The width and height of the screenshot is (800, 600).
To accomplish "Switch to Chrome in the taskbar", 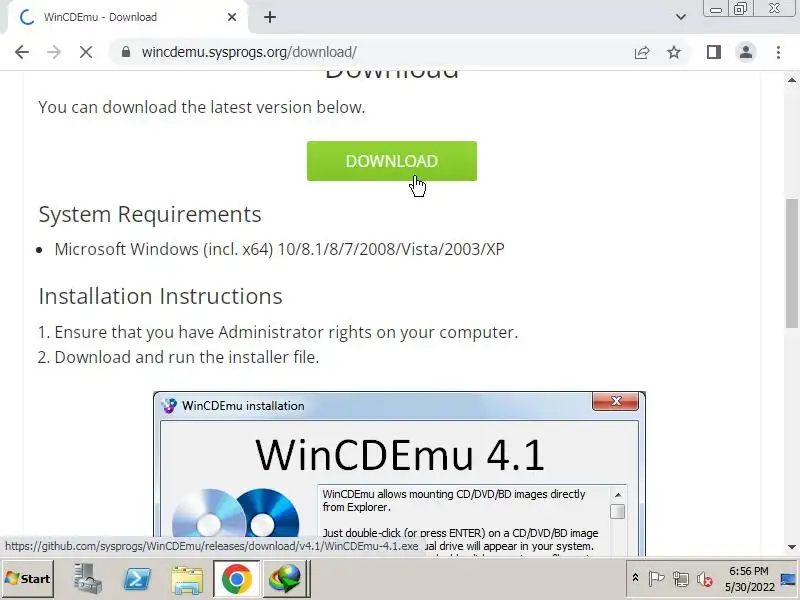I will click(236, 579).
